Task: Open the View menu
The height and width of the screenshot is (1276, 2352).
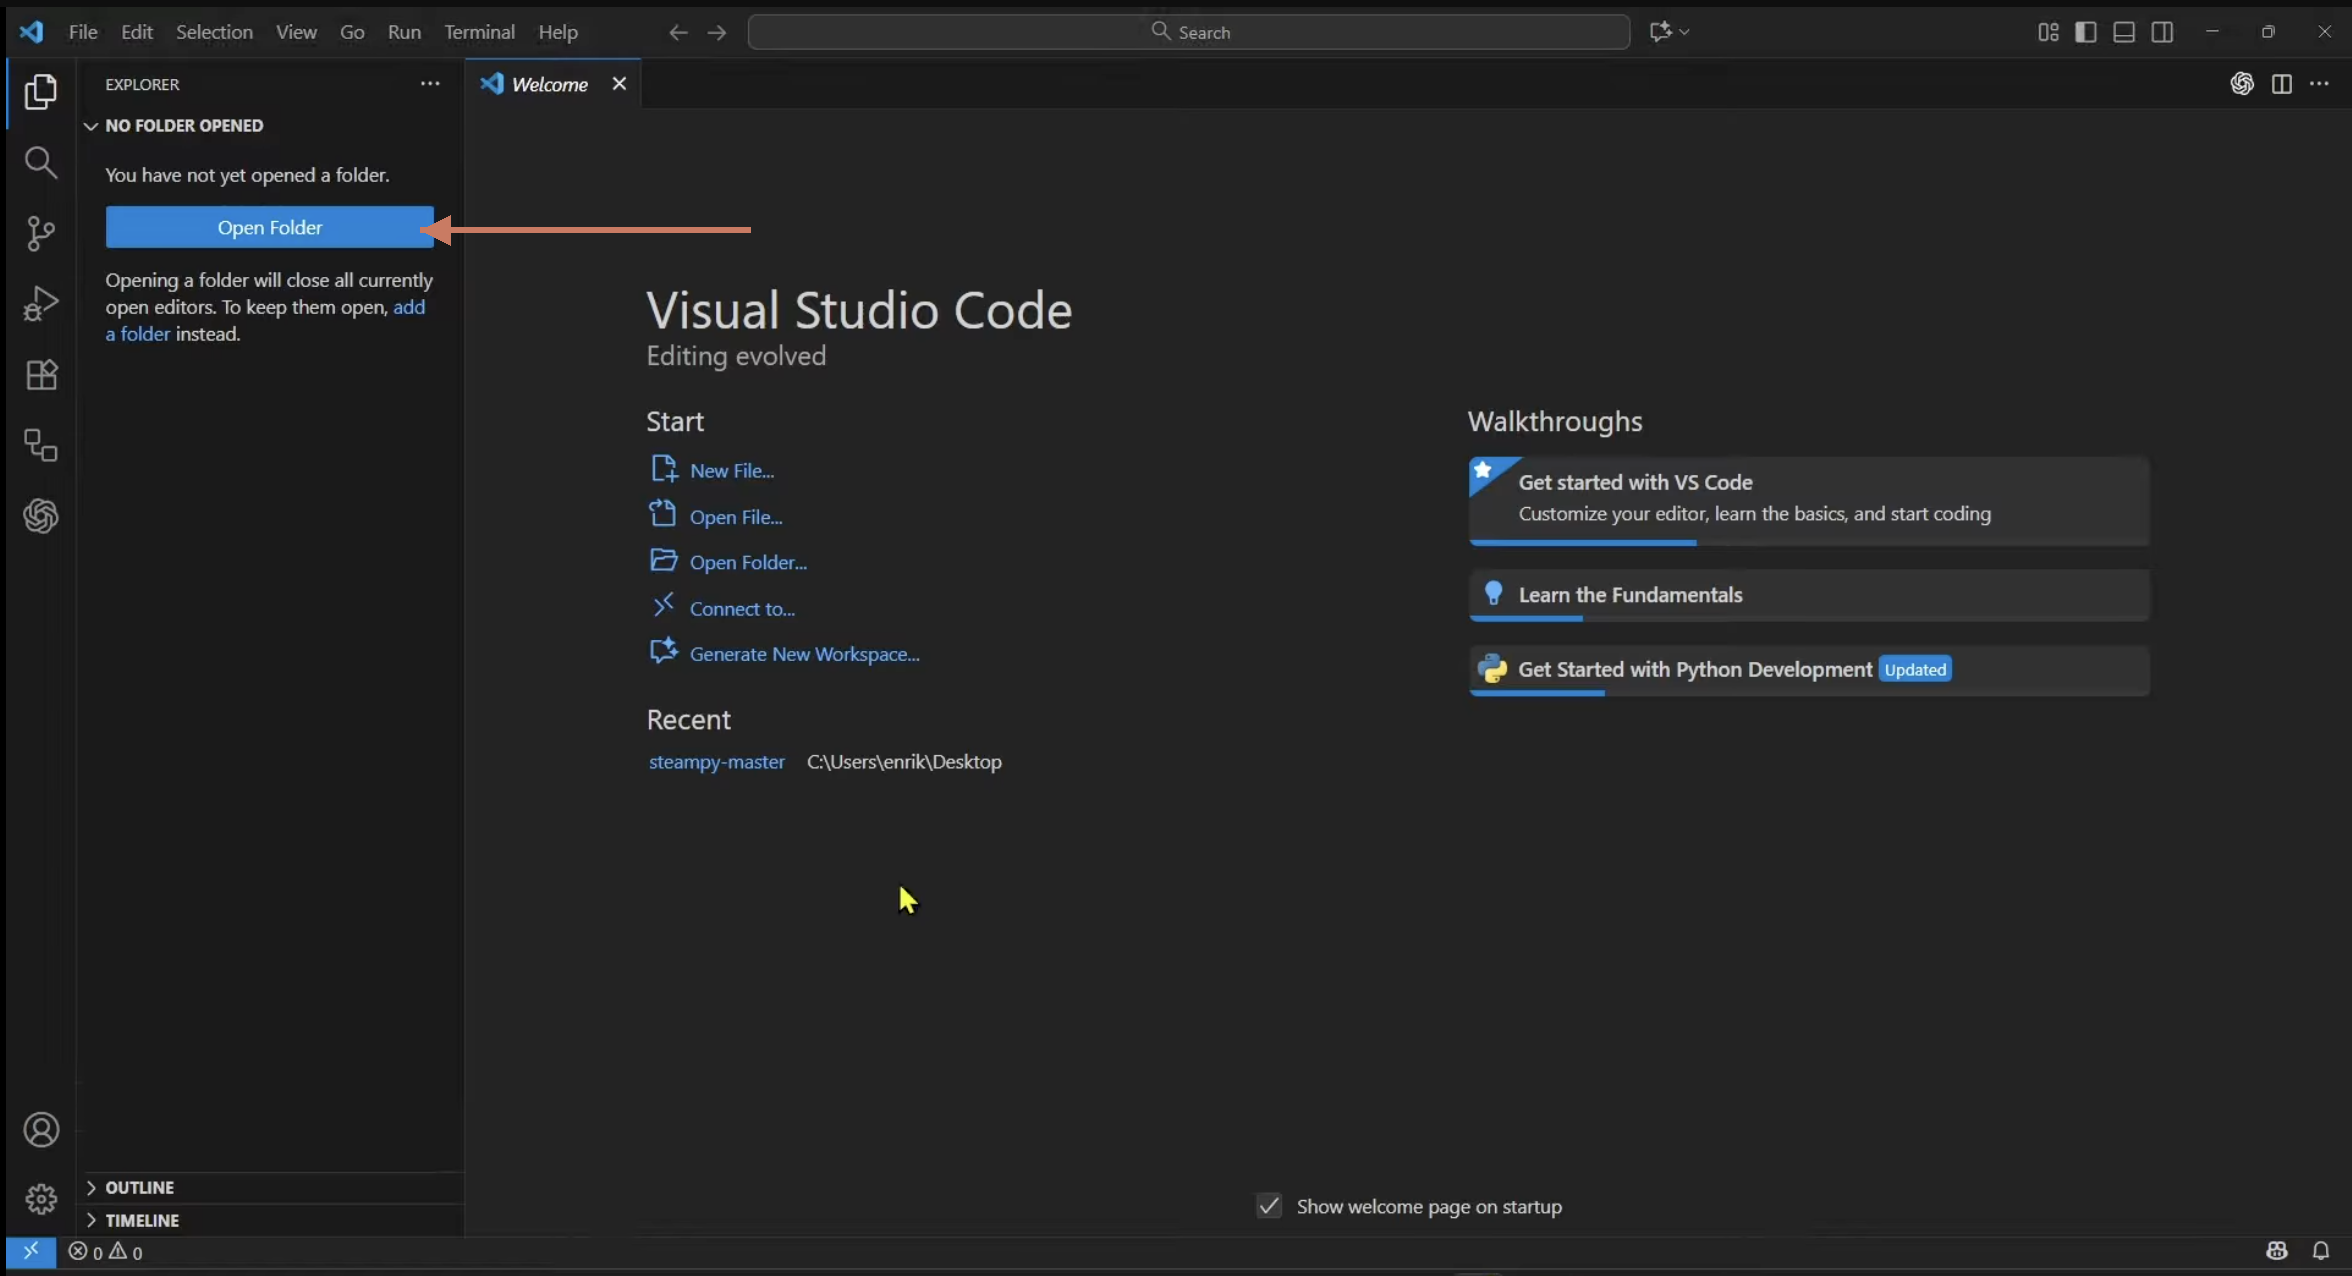Action: [x=296, y=32]
